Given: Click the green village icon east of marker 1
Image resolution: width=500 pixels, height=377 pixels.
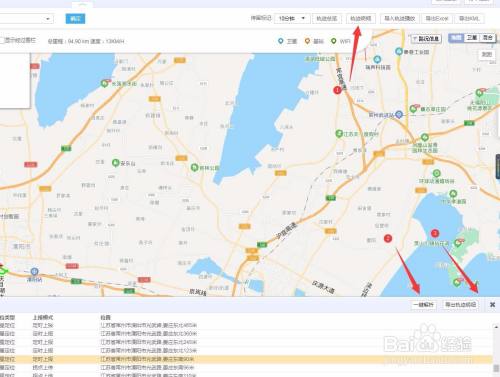Looking at the screenshot, I should pos(413,108).
